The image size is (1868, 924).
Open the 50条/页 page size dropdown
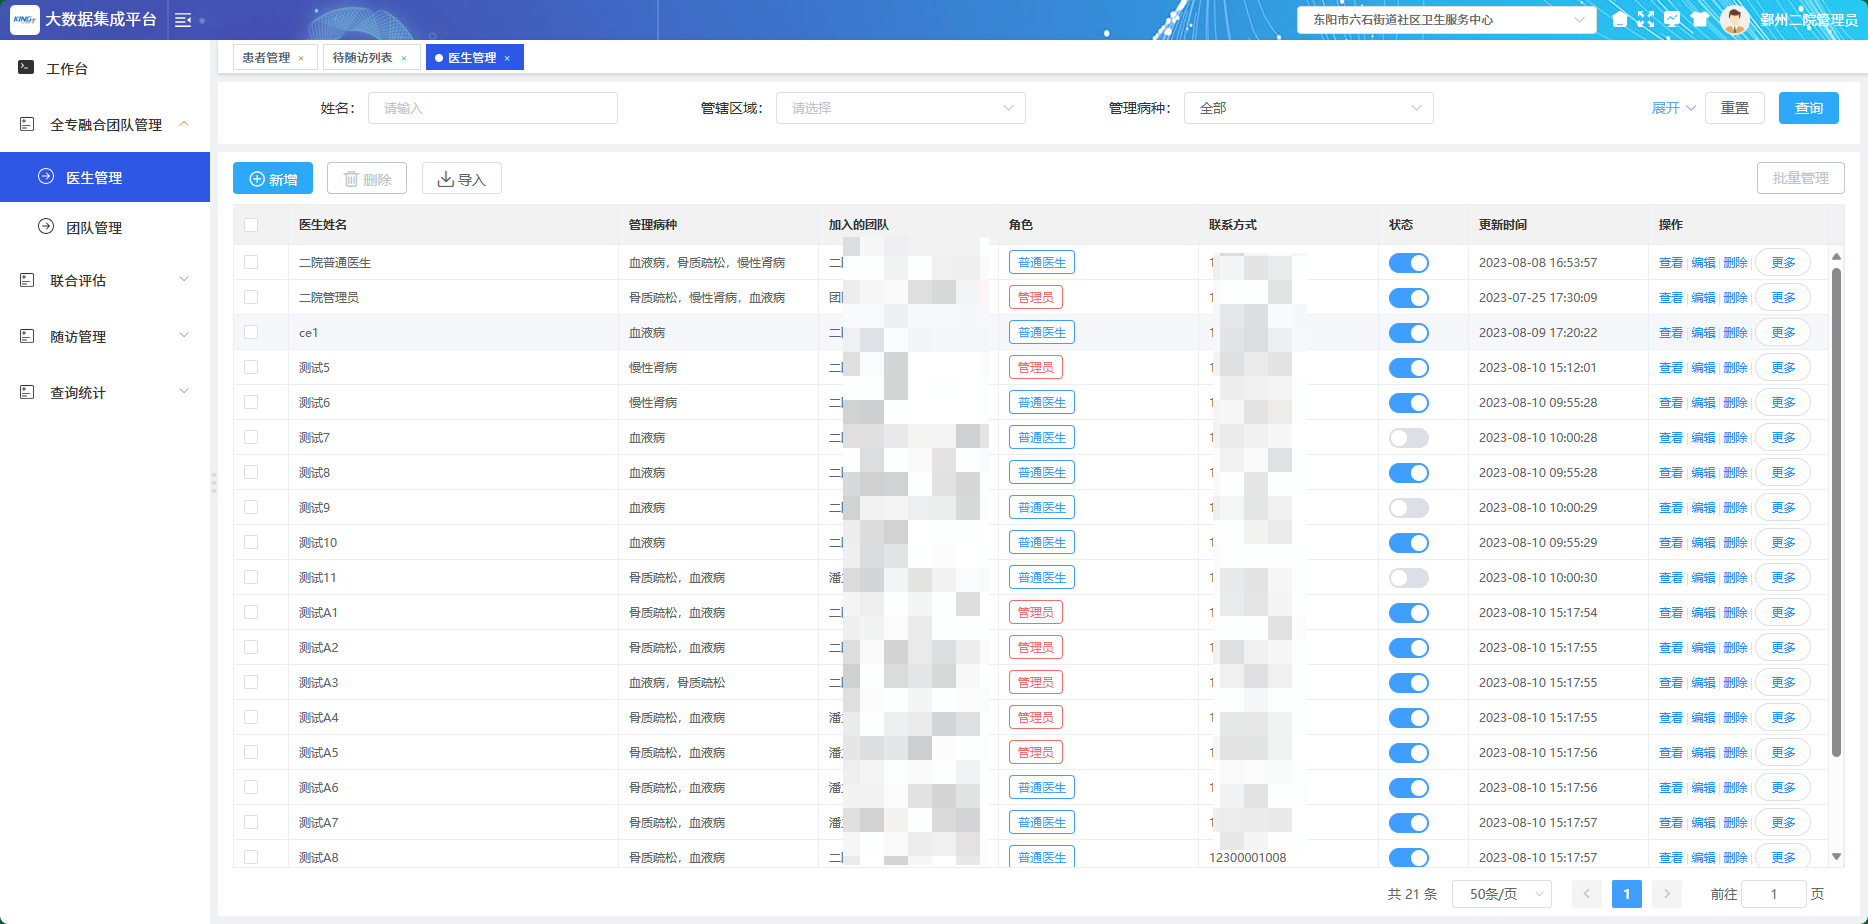[x=1502, y=894]
